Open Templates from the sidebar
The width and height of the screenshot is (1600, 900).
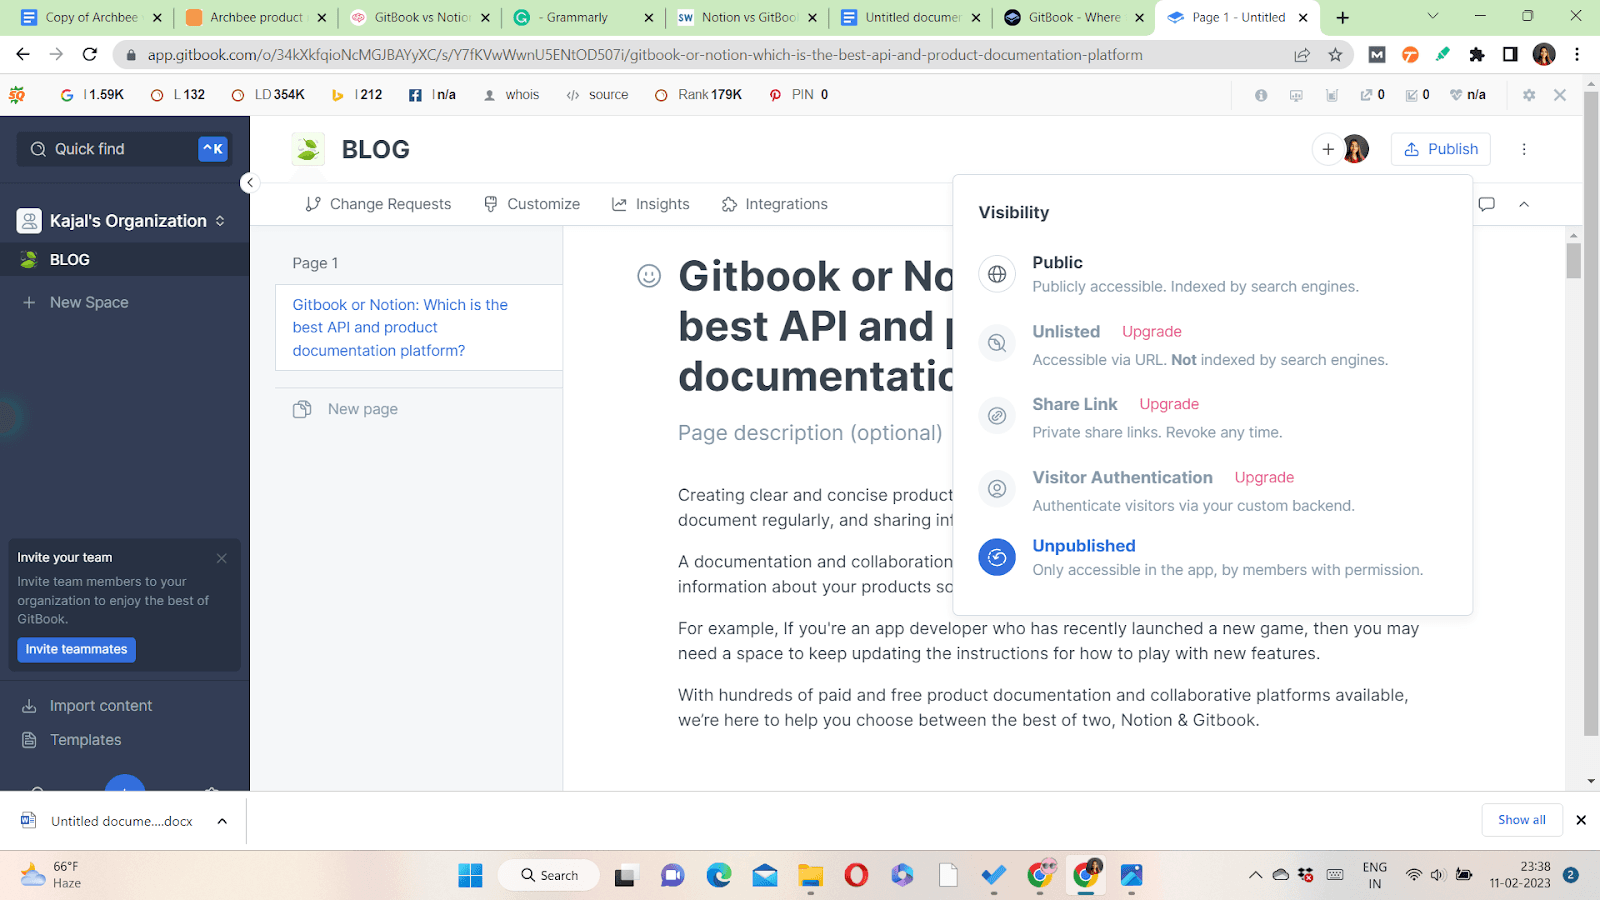[x=85, y=740]
